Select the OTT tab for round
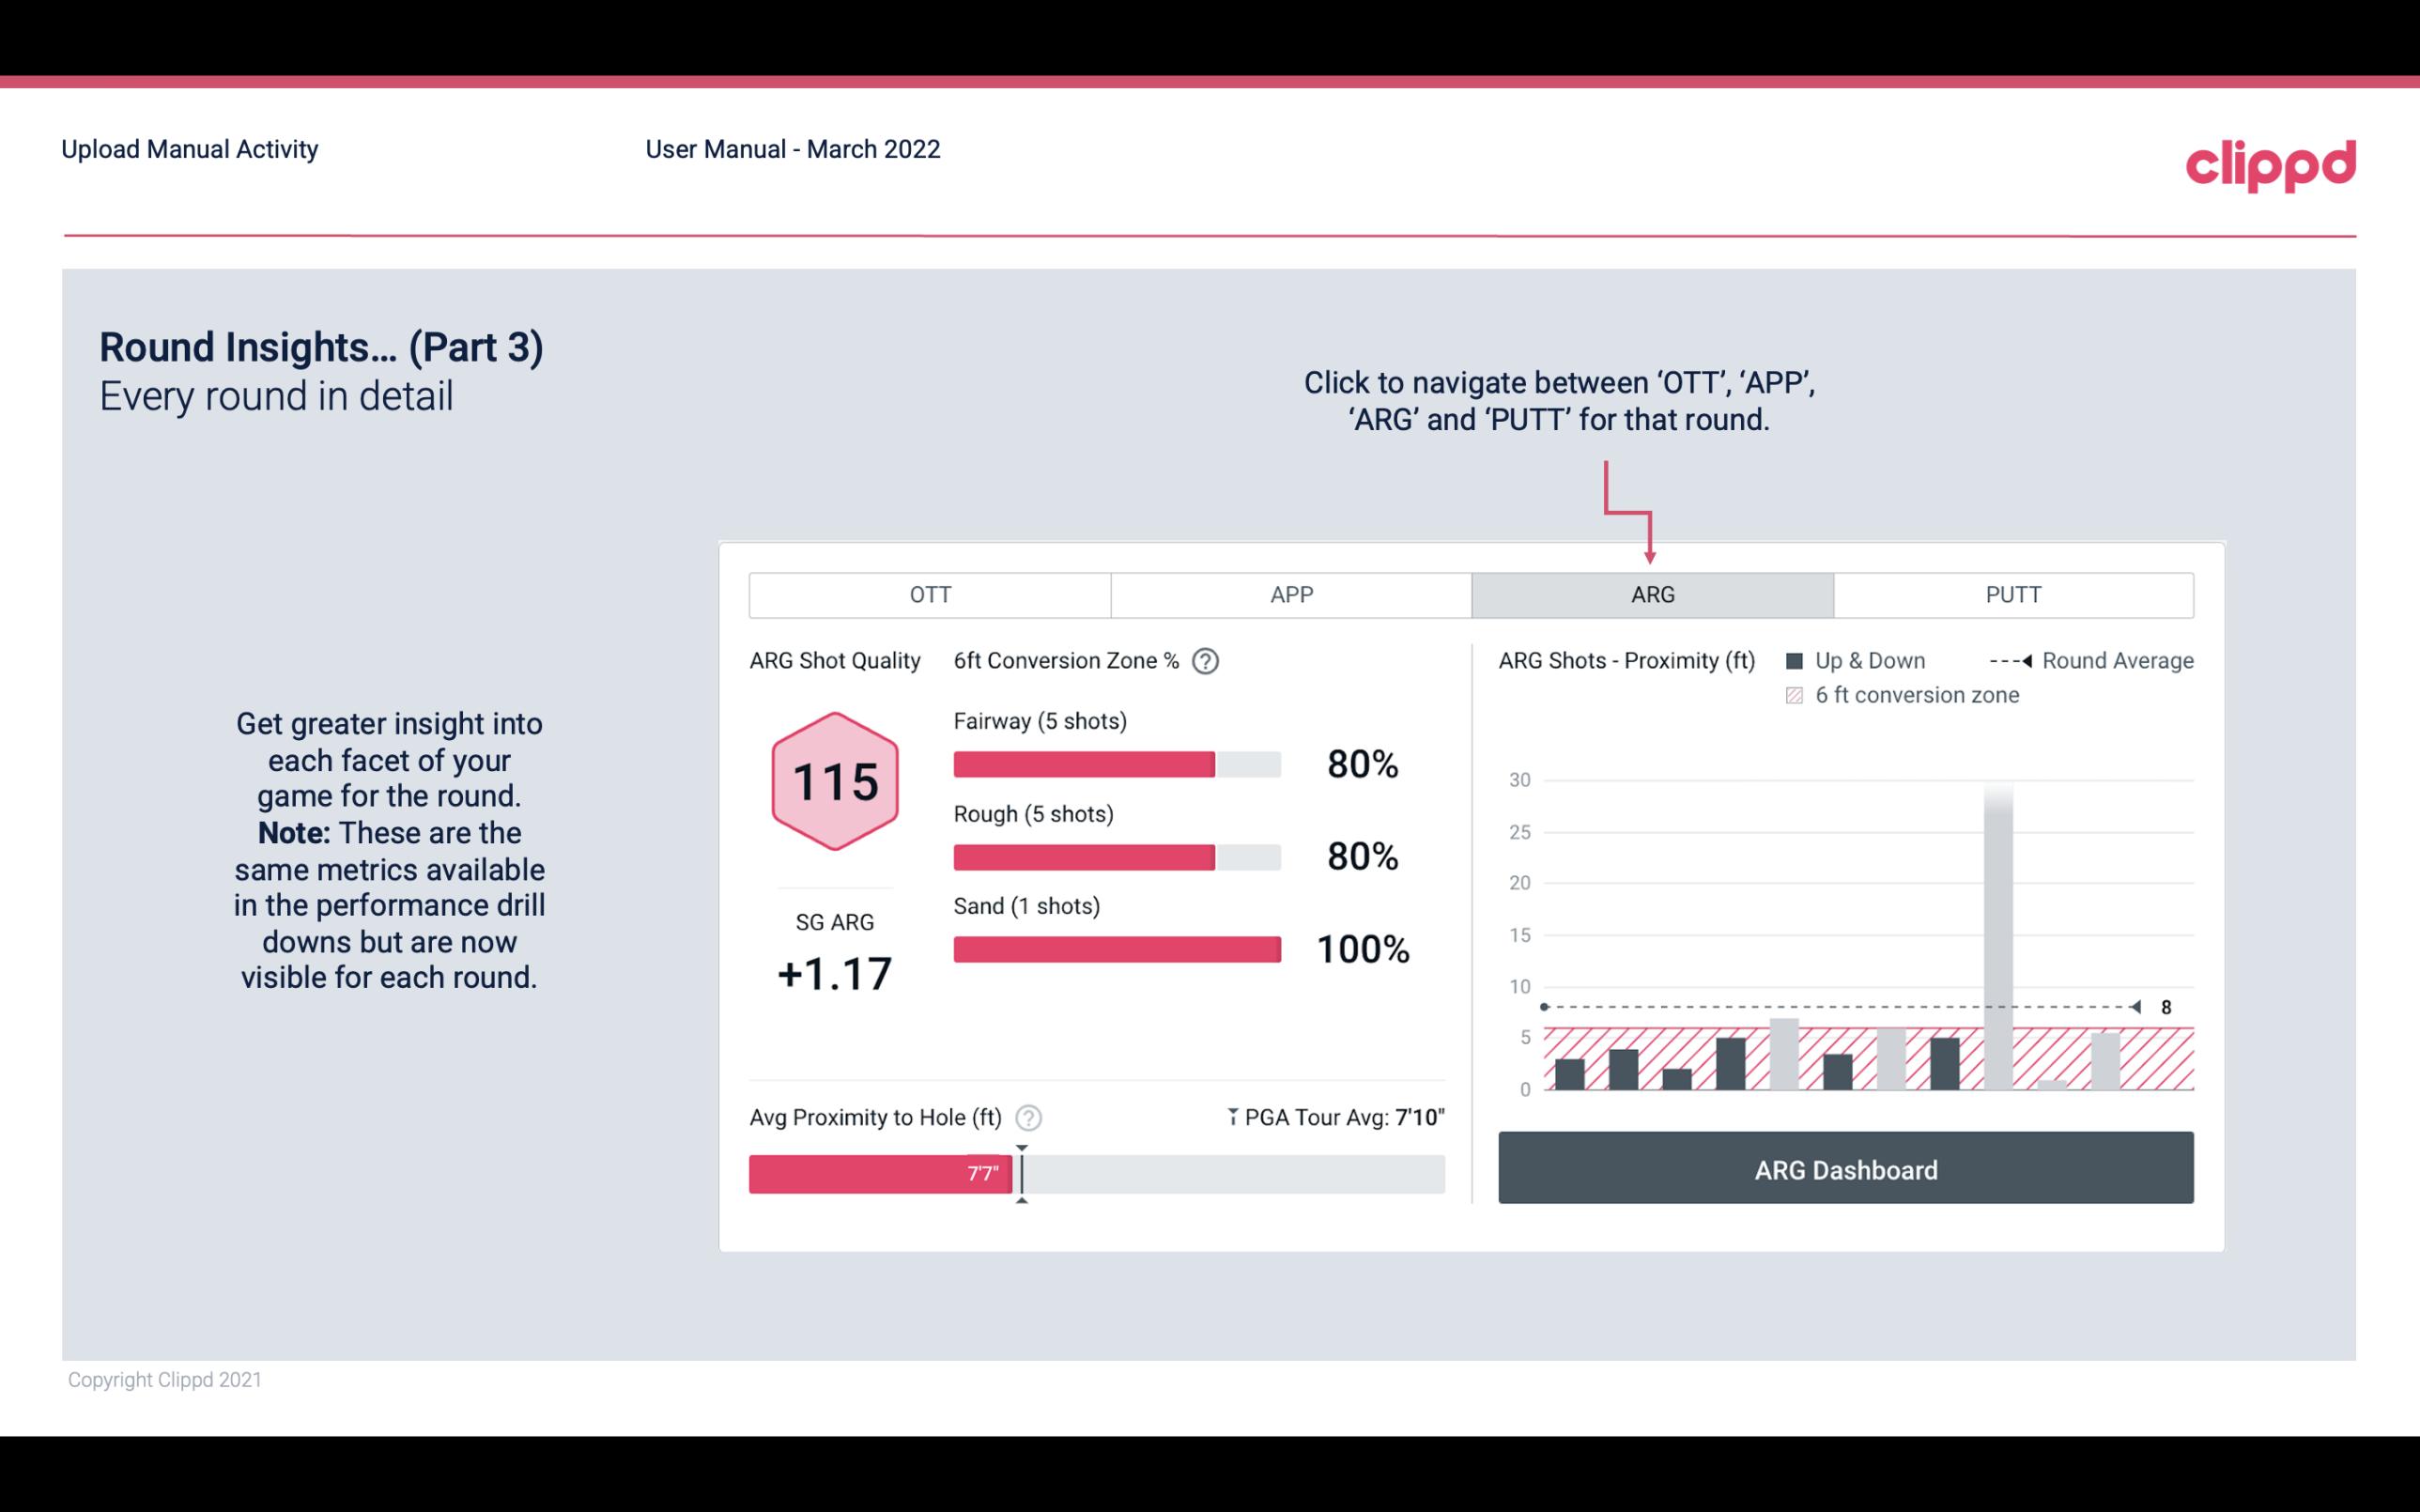 click(x=932, y=594)
